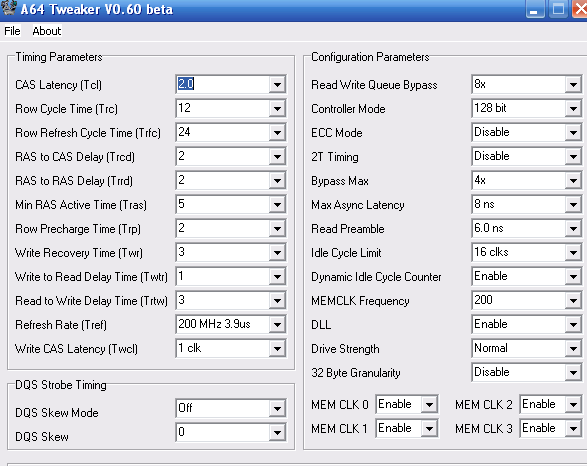
Task: Open the About menu
Action: pyautogui.click(x=46, y=31)
